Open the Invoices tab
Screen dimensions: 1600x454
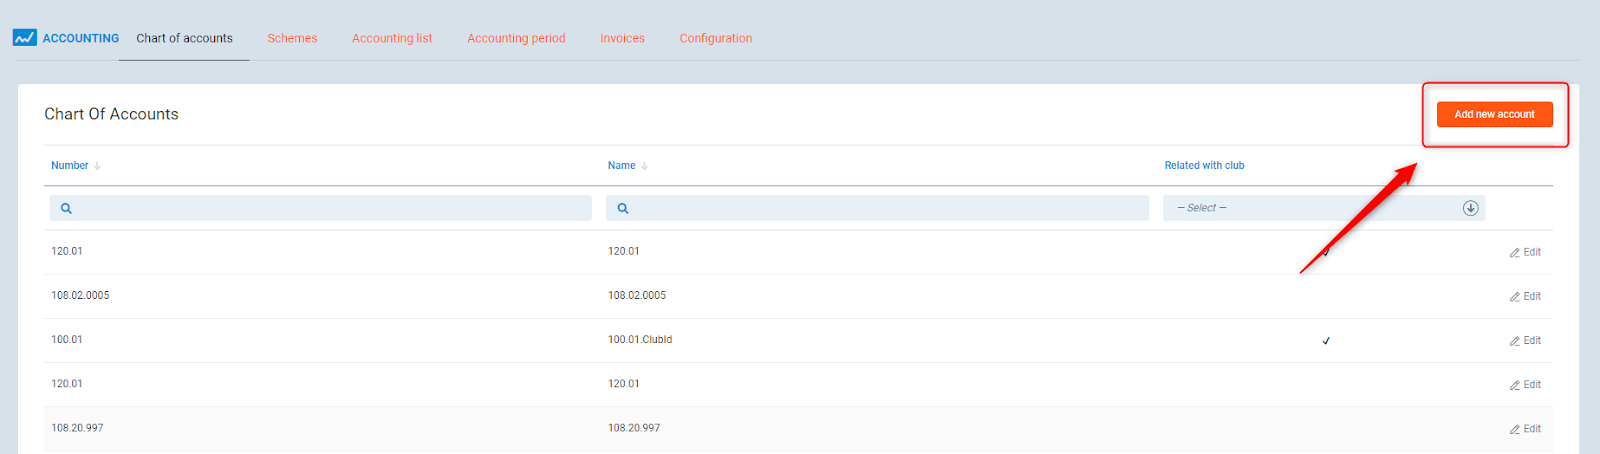pos(622,38)
